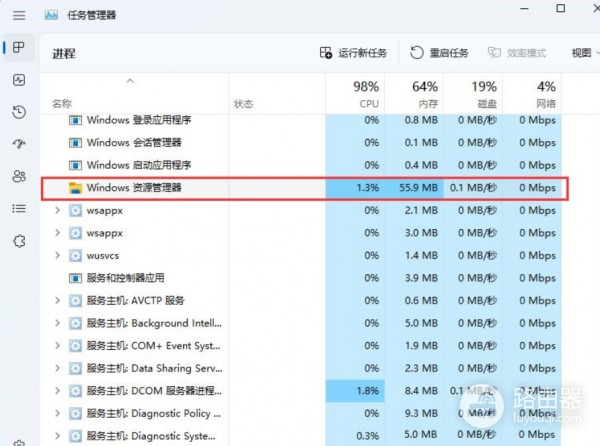Screen dimensions: 600x446
Task: Click gear icon of 服务主机: COM+ Event Syst...
Action: (75, 346)
